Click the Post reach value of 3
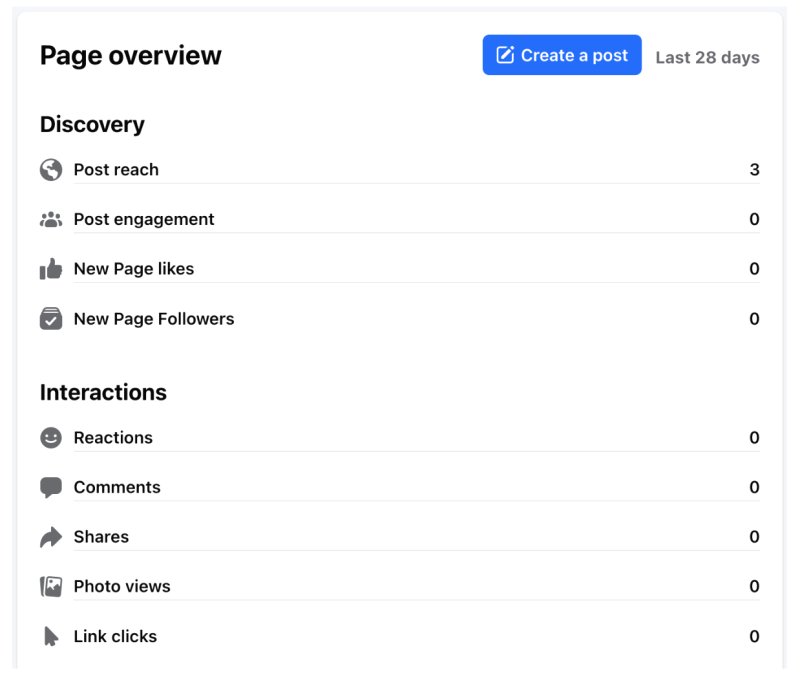Viewport: 800px width, 679px height. pos(754,170)
